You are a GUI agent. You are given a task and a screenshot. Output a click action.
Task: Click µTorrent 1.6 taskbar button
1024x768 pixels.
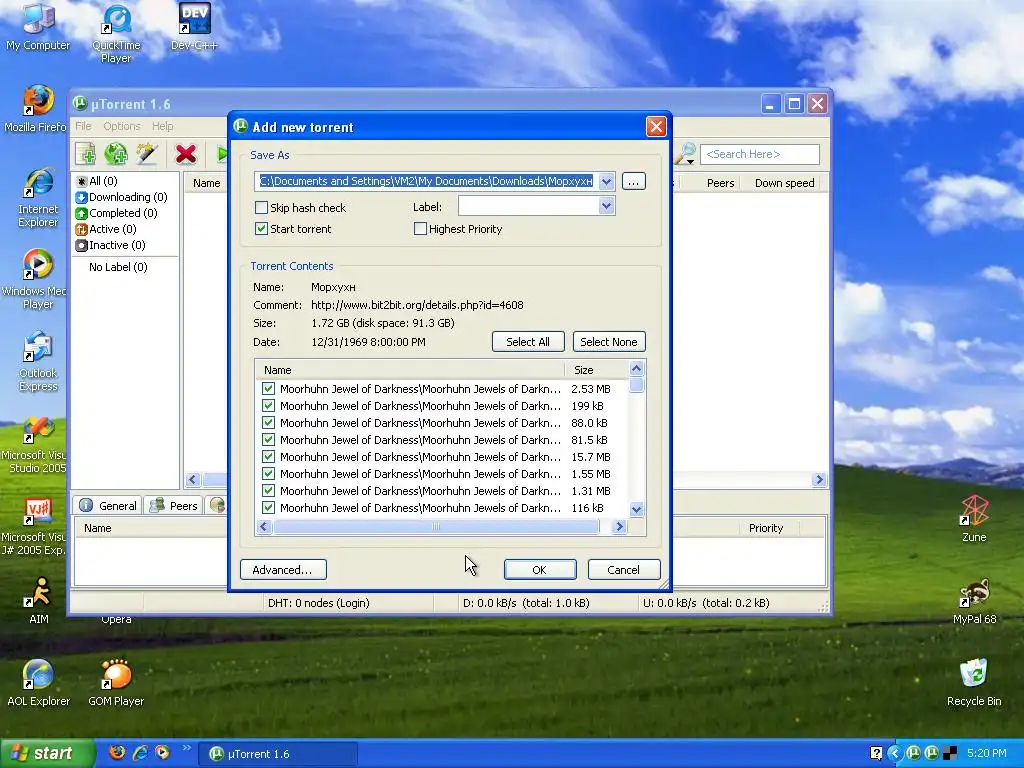278,754
